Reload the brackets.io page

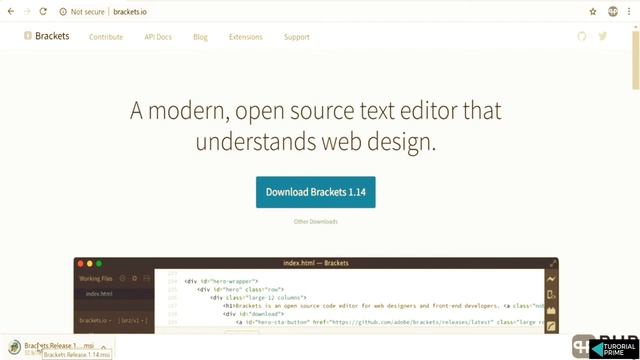(x=43, y=11)
